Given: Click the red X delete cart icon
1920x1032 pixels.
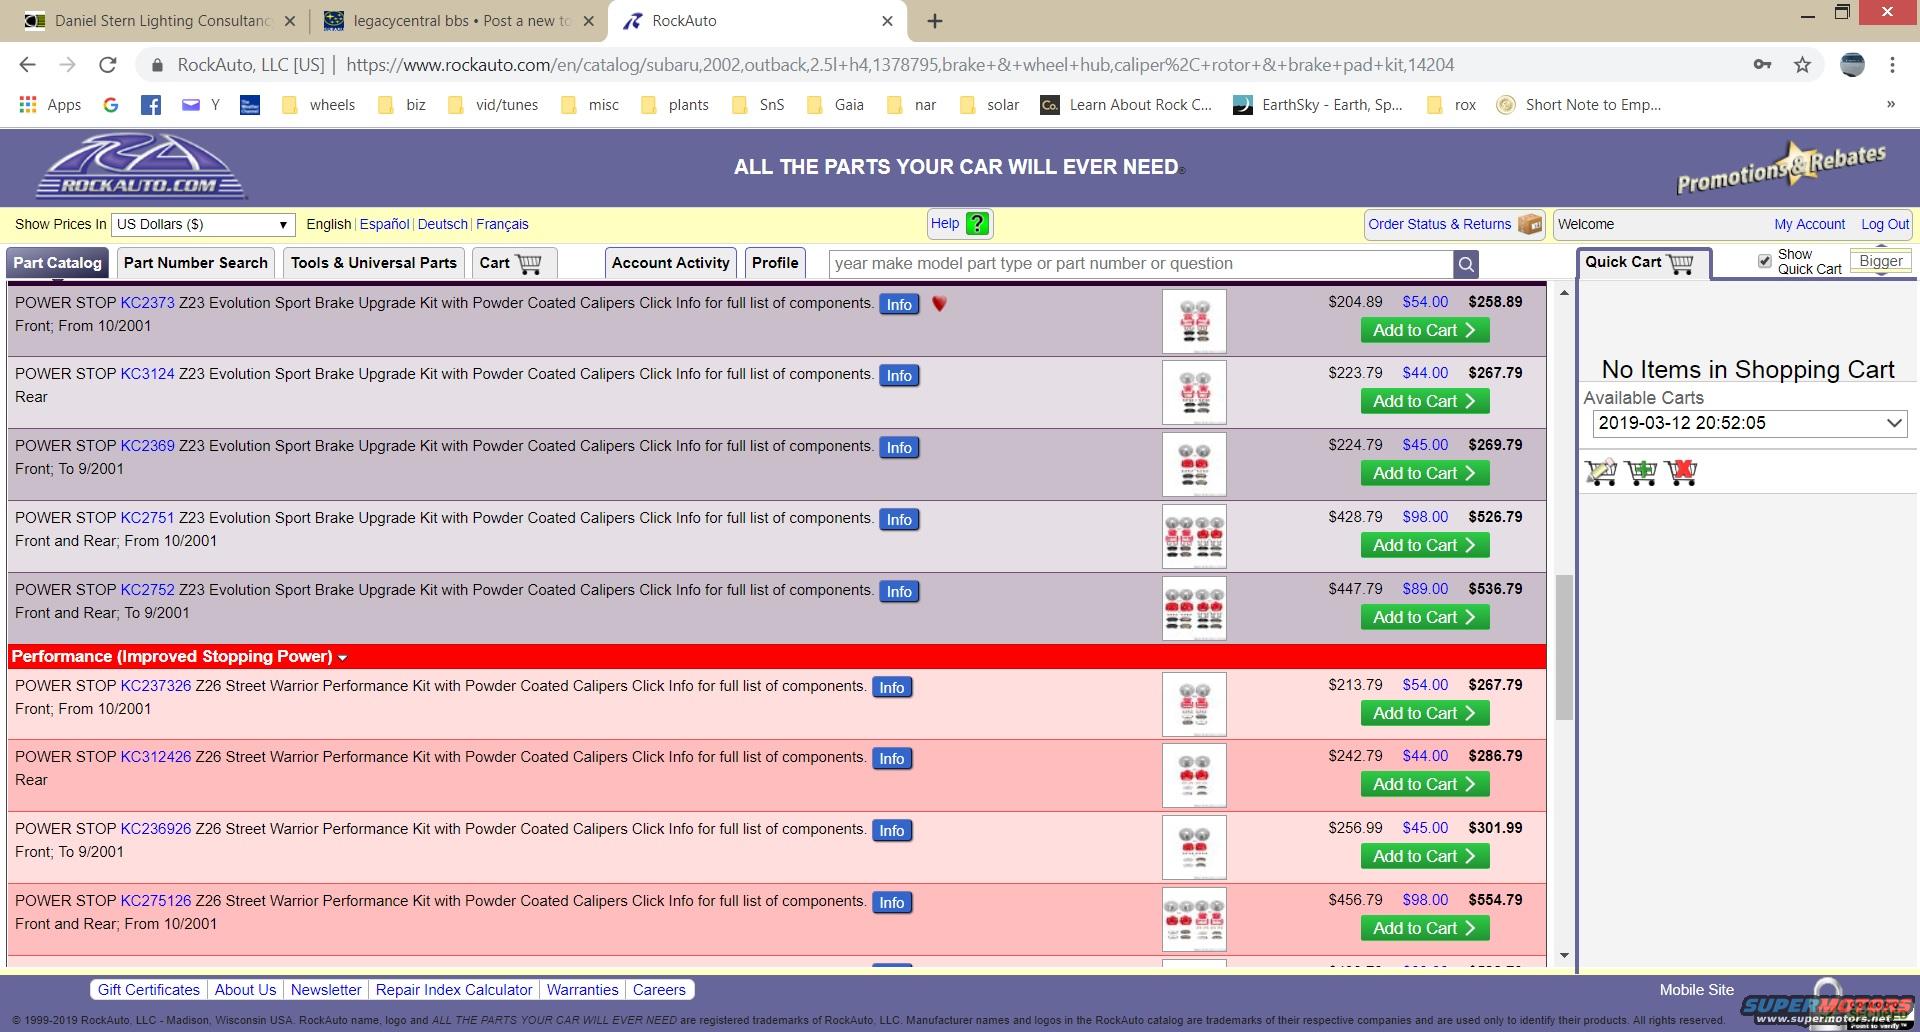Looking at the screenshot, I should 1681,472.
